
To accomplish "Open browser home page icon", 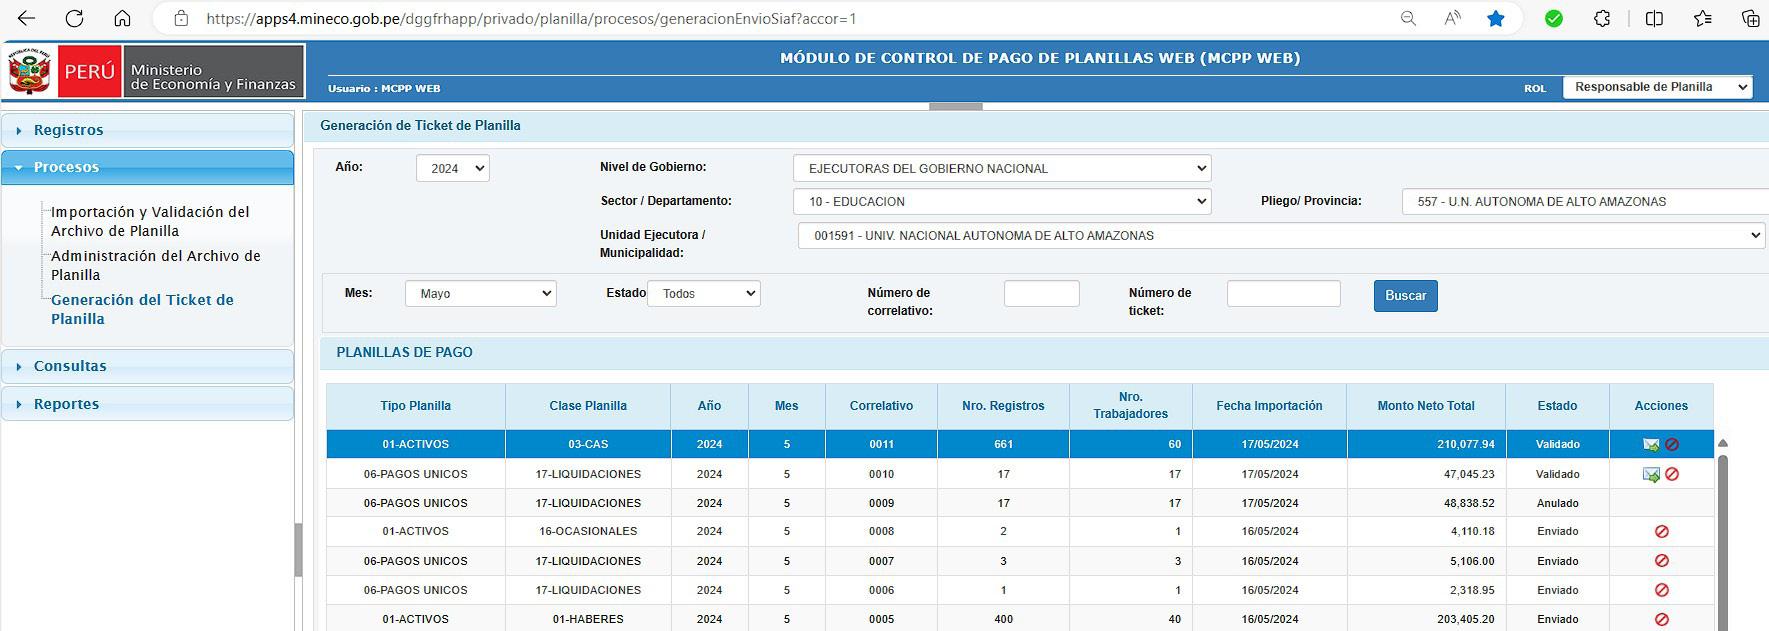I will (x=122, y=18).
